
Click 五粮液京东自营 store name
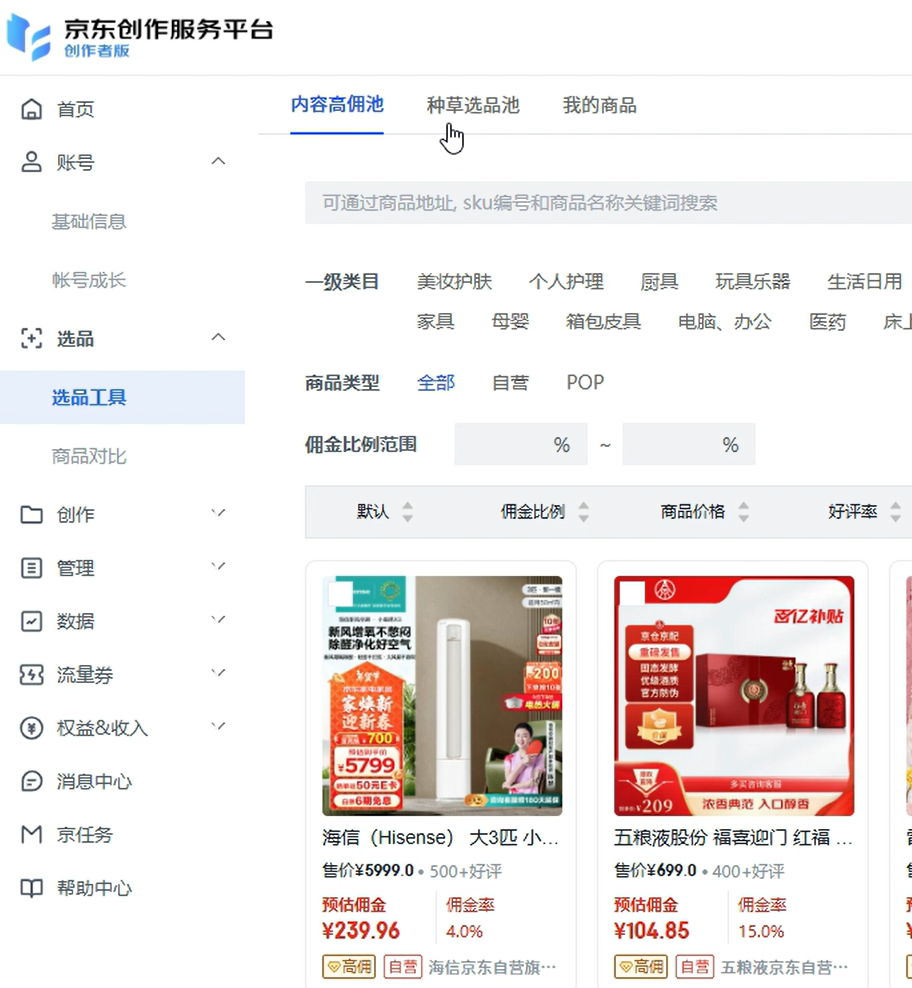coord(784,967)
